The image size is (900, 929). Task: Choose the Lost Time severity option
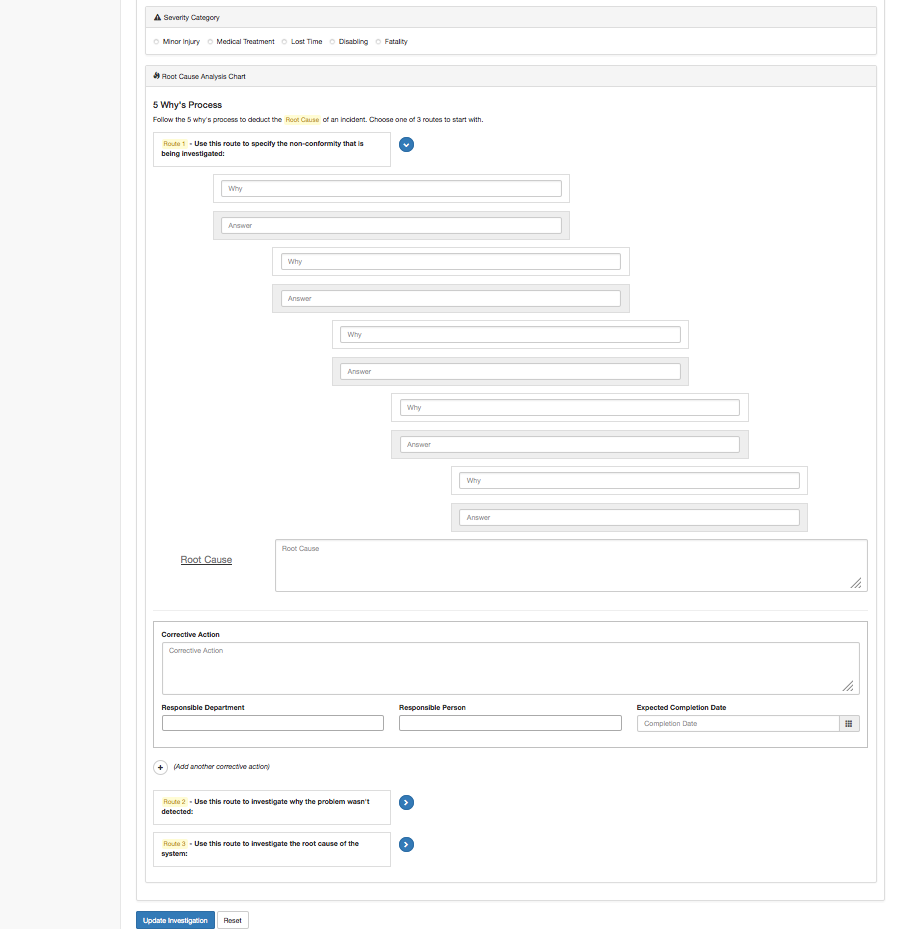(284, 42)
